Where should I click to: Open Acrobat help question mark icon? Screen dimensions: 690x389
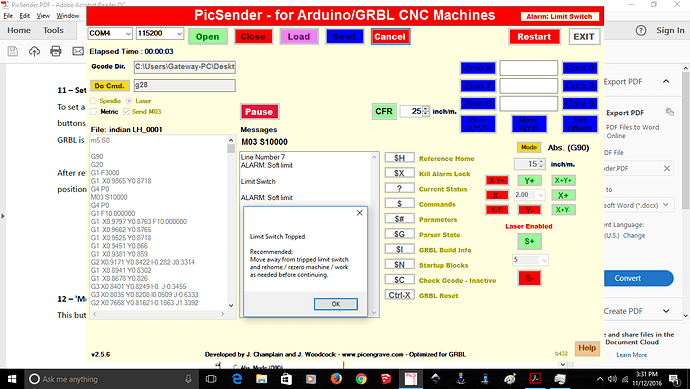(x=641, y=31)
